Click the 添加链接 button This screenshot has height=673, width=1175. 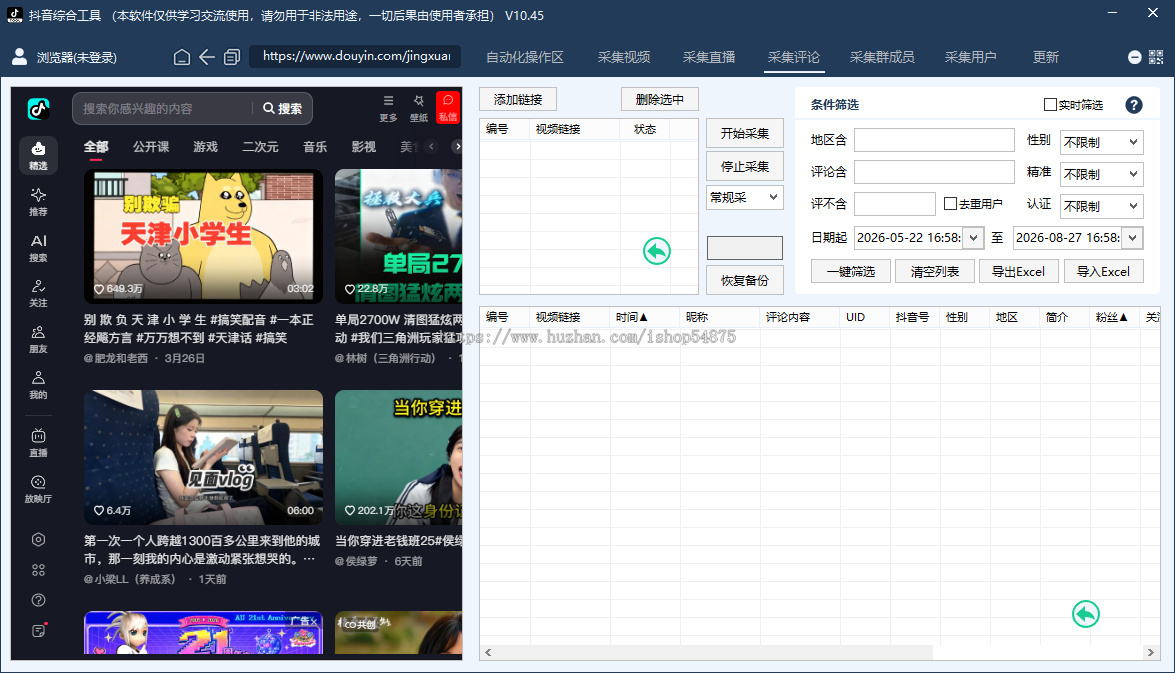518,99
